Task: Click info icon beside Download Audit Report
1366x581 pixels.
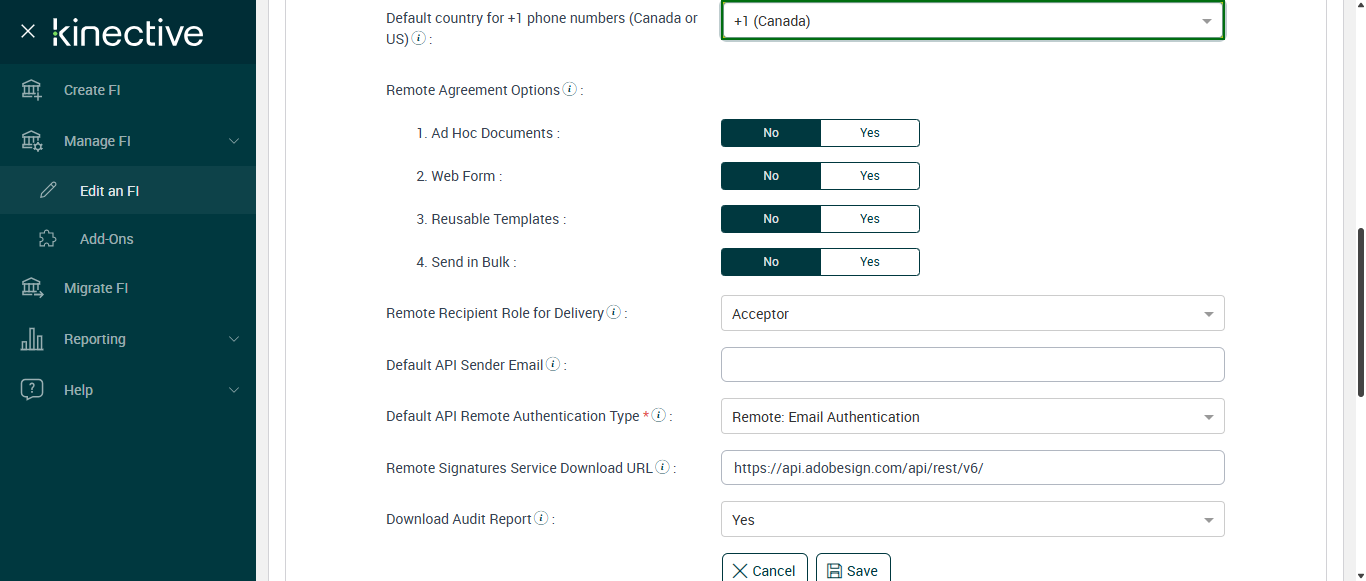Action: pos(541,518)
